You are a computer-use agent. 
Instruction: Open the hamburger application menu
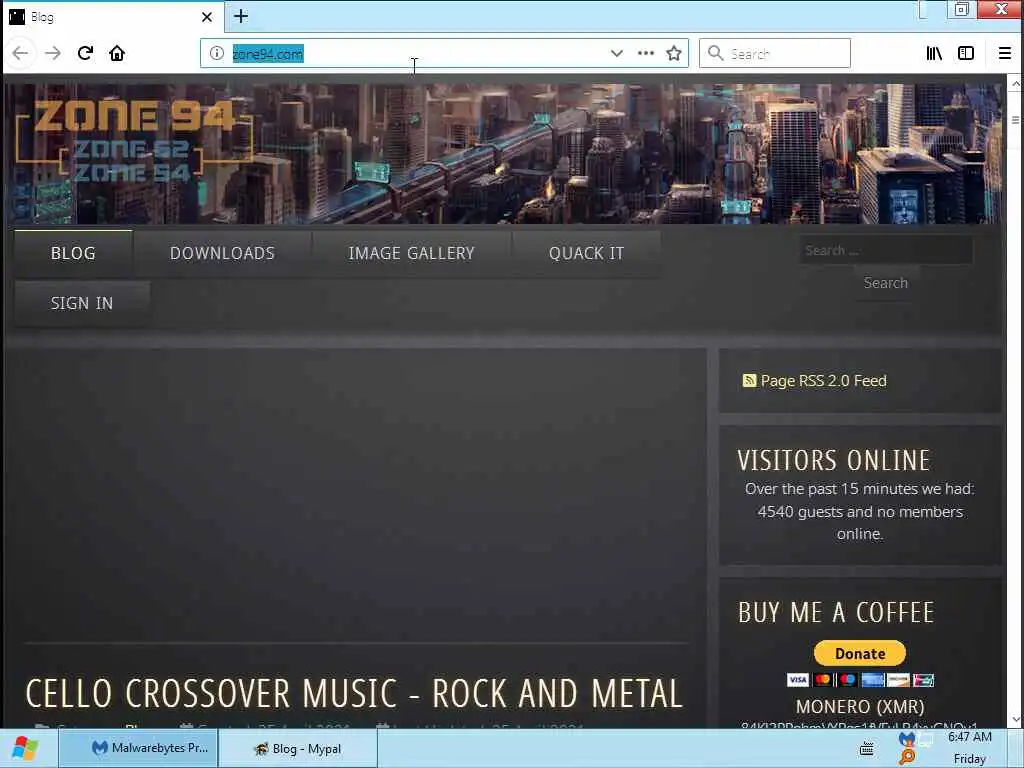tap(1005, 54)
